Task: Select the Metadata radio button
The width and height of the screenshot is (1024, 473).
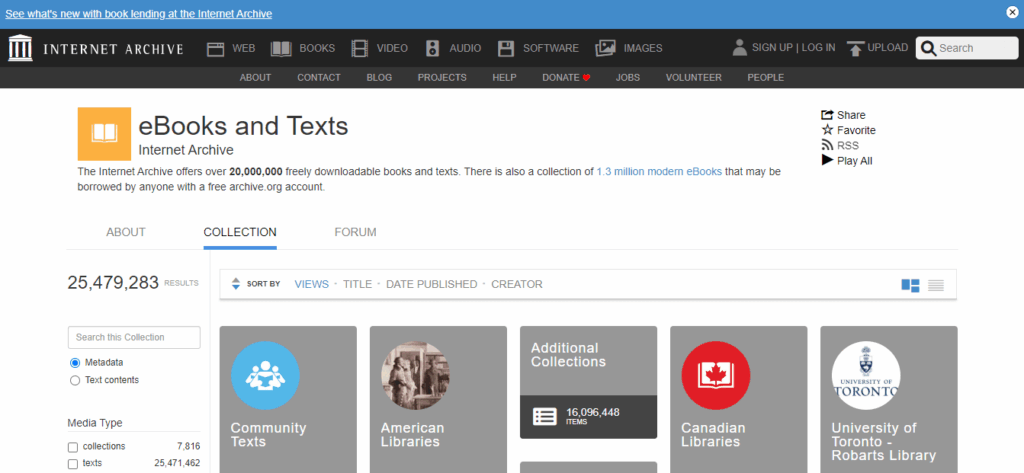Action: point(75,362)
